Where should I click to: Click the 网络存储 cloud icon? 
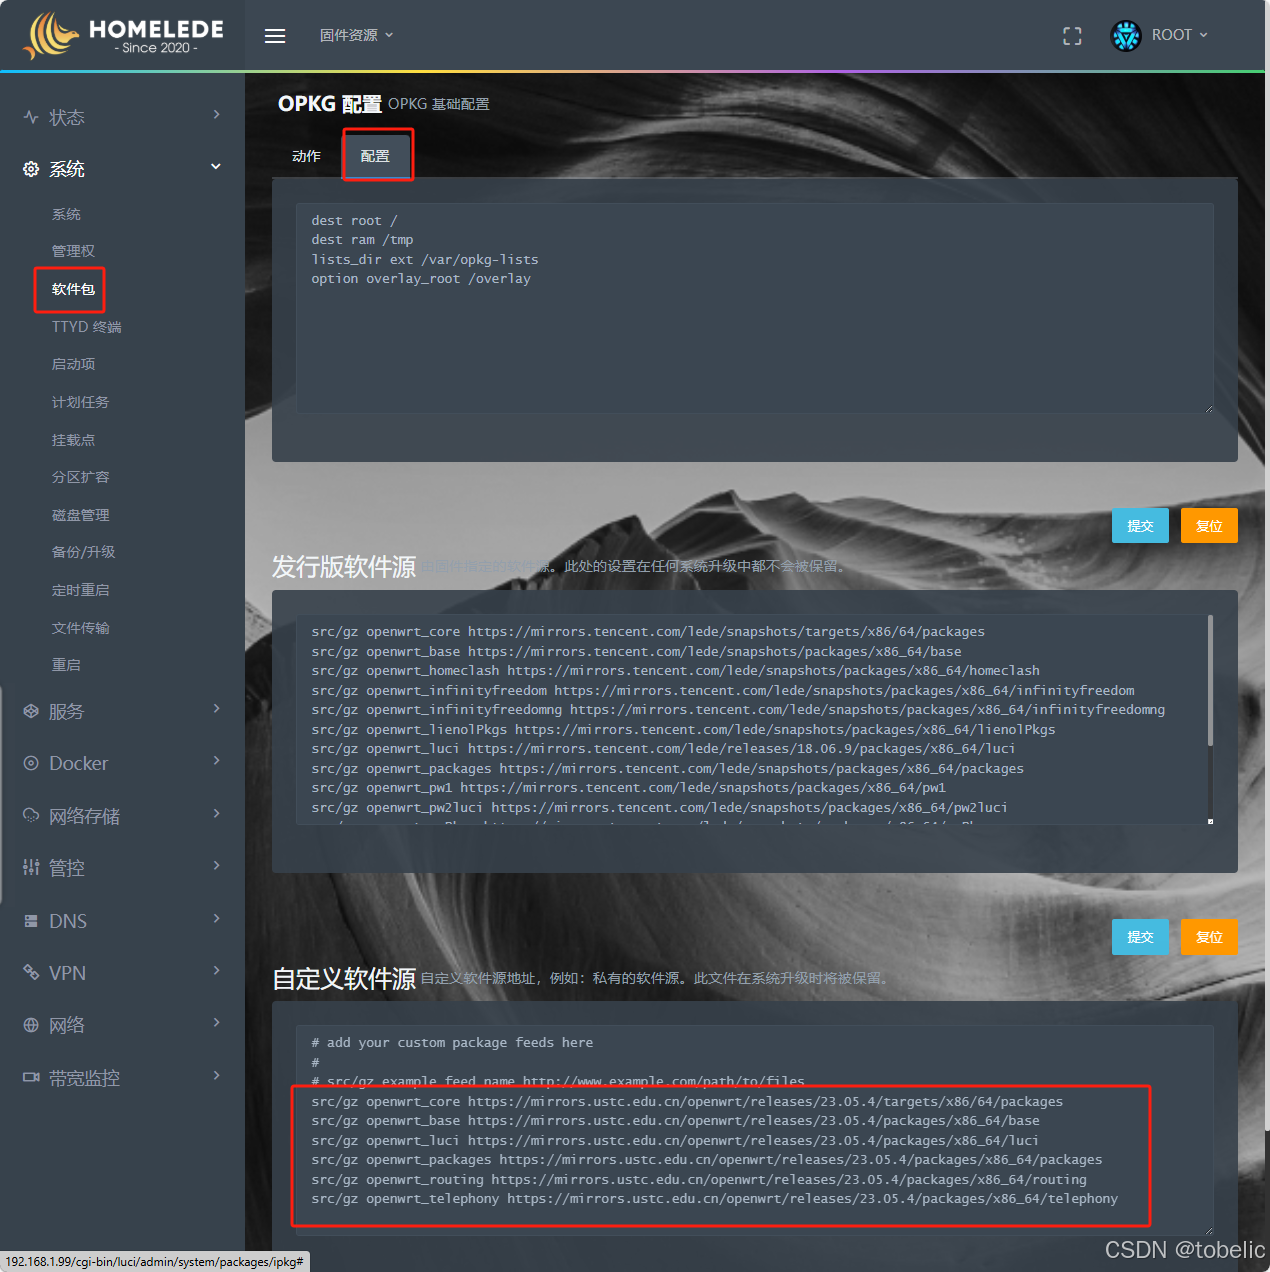tap(31, 816)
